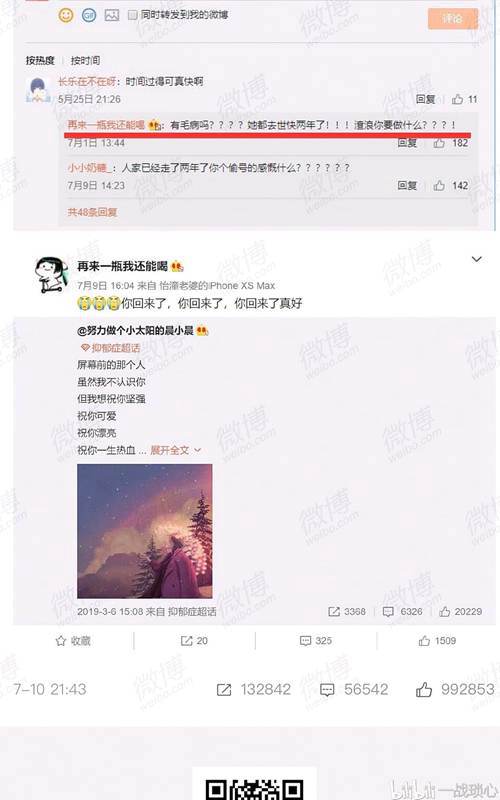
Task: Open comments icon showing 325
Action: pyautogui.click(x=316, y=641)
